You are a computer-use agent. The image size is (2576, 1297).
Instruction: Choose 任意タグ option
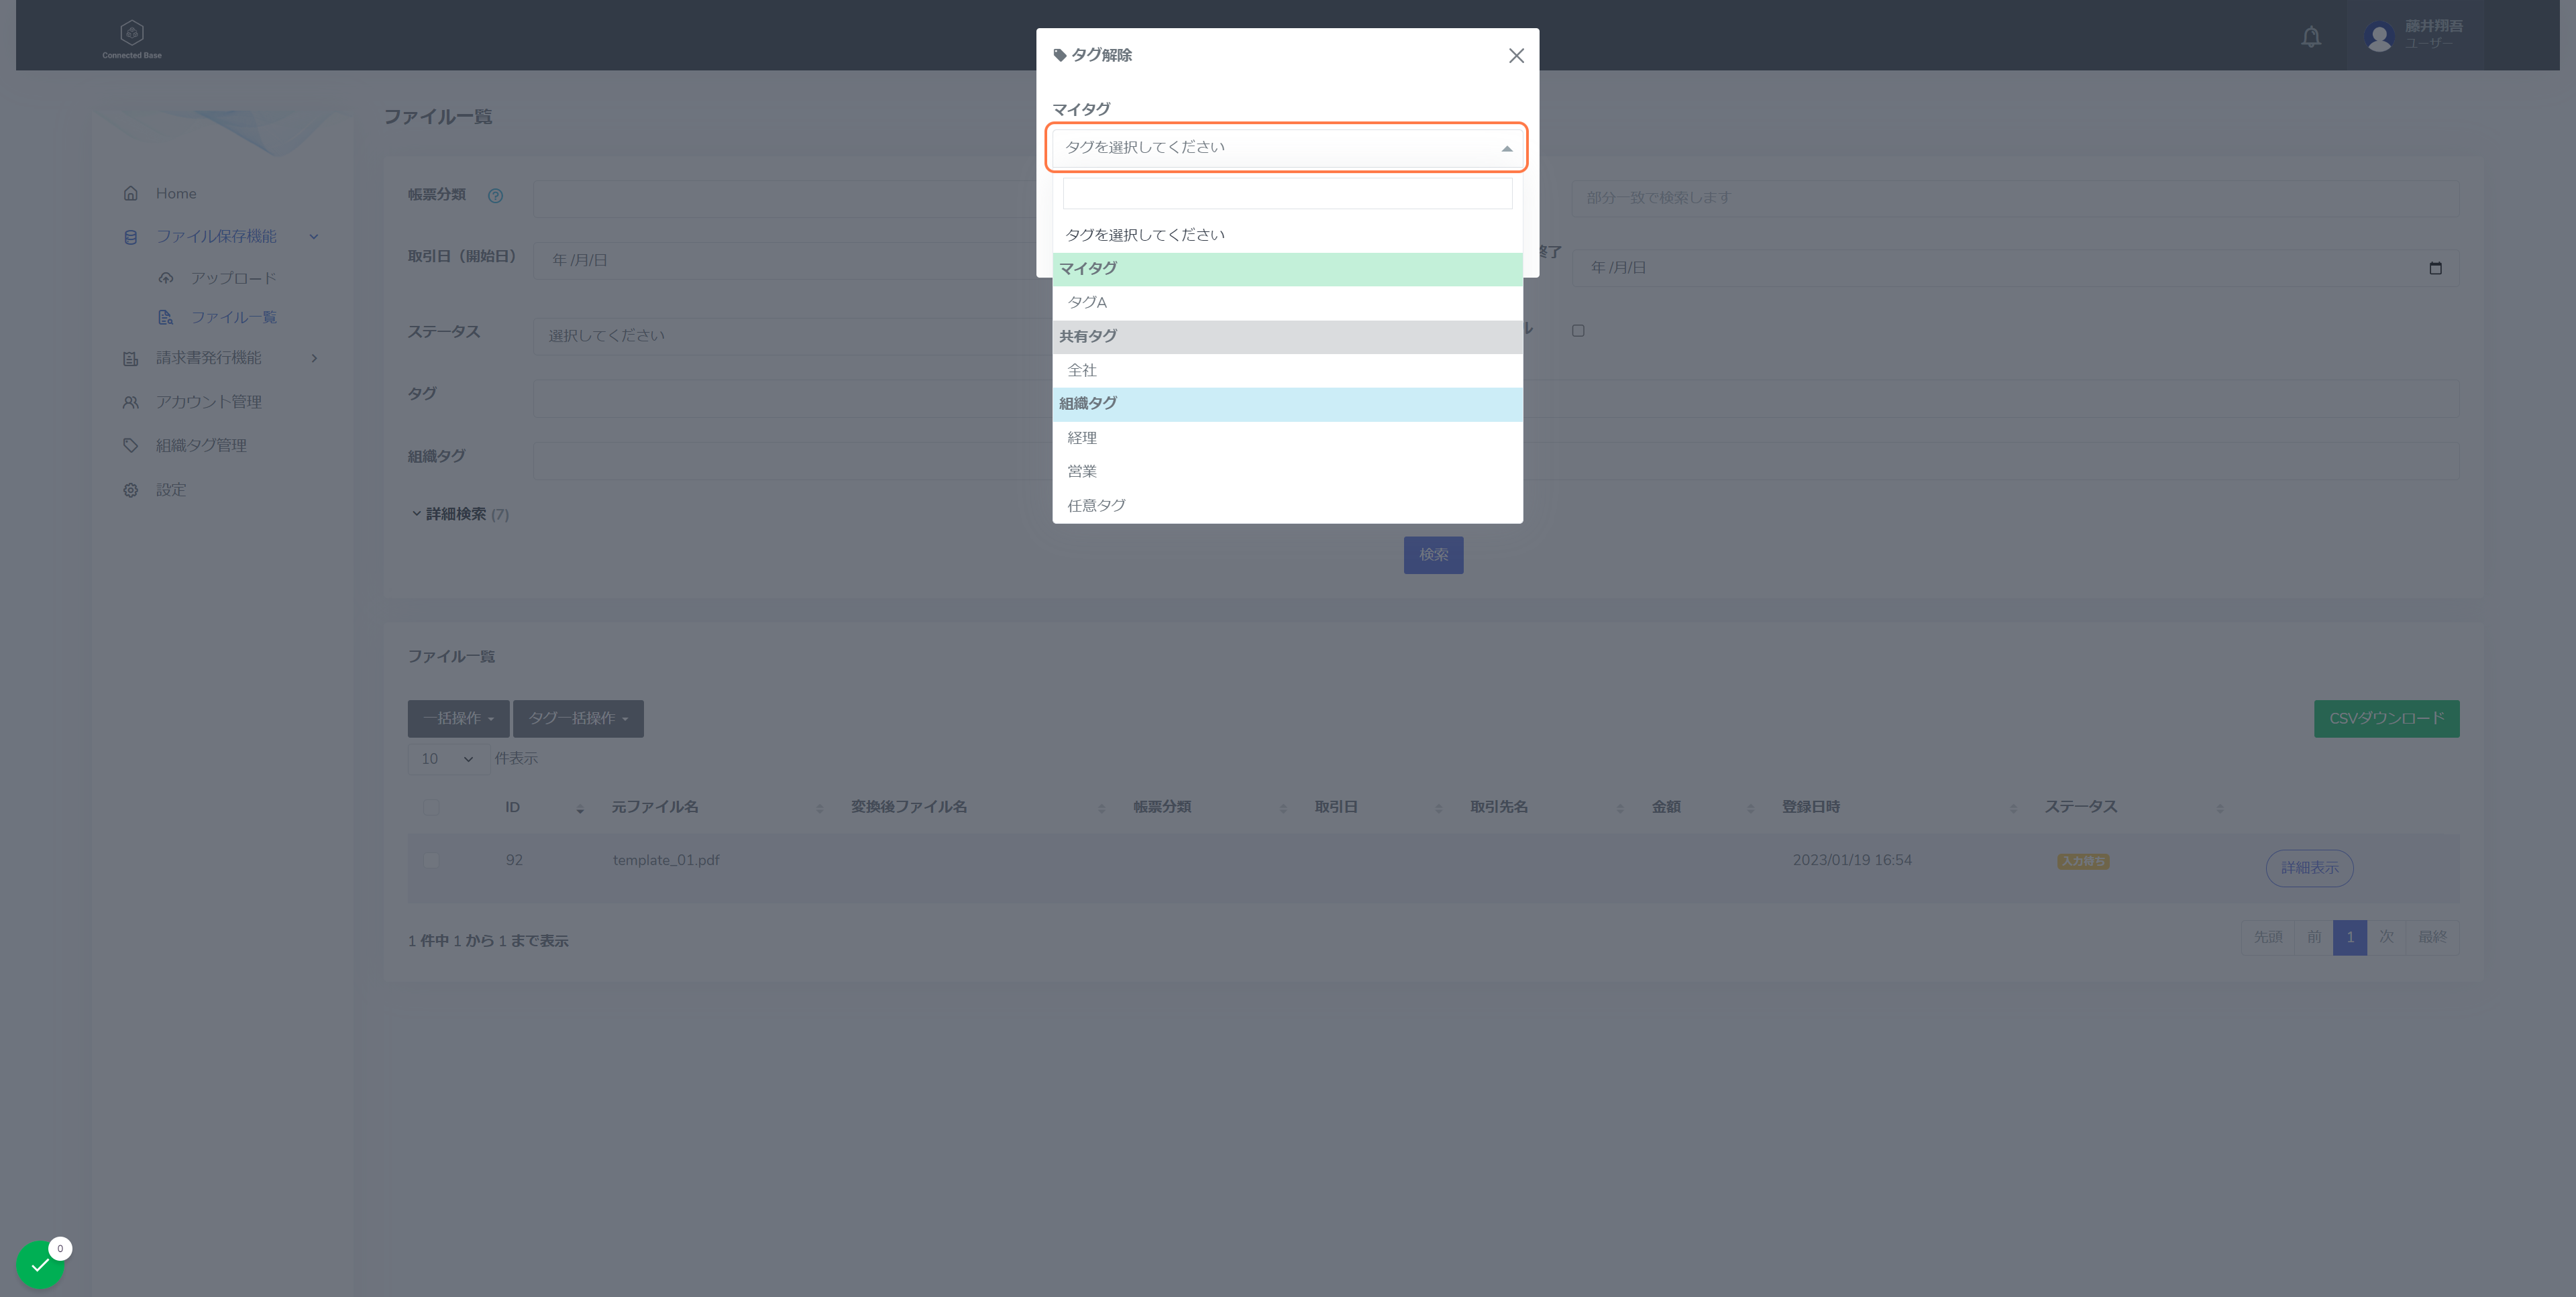[1287, 506]
